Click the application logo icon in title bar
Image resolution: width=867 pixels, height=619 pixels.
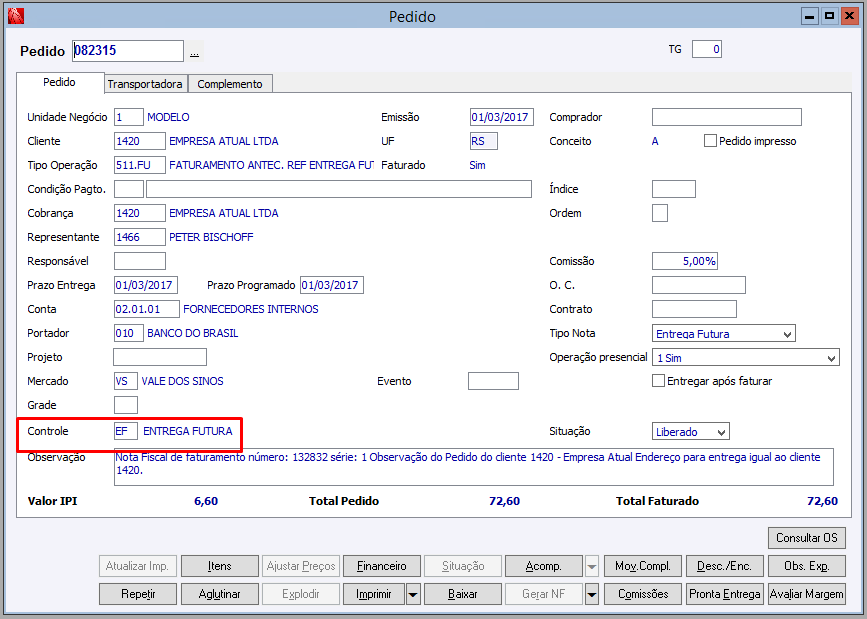coord(16,16)
